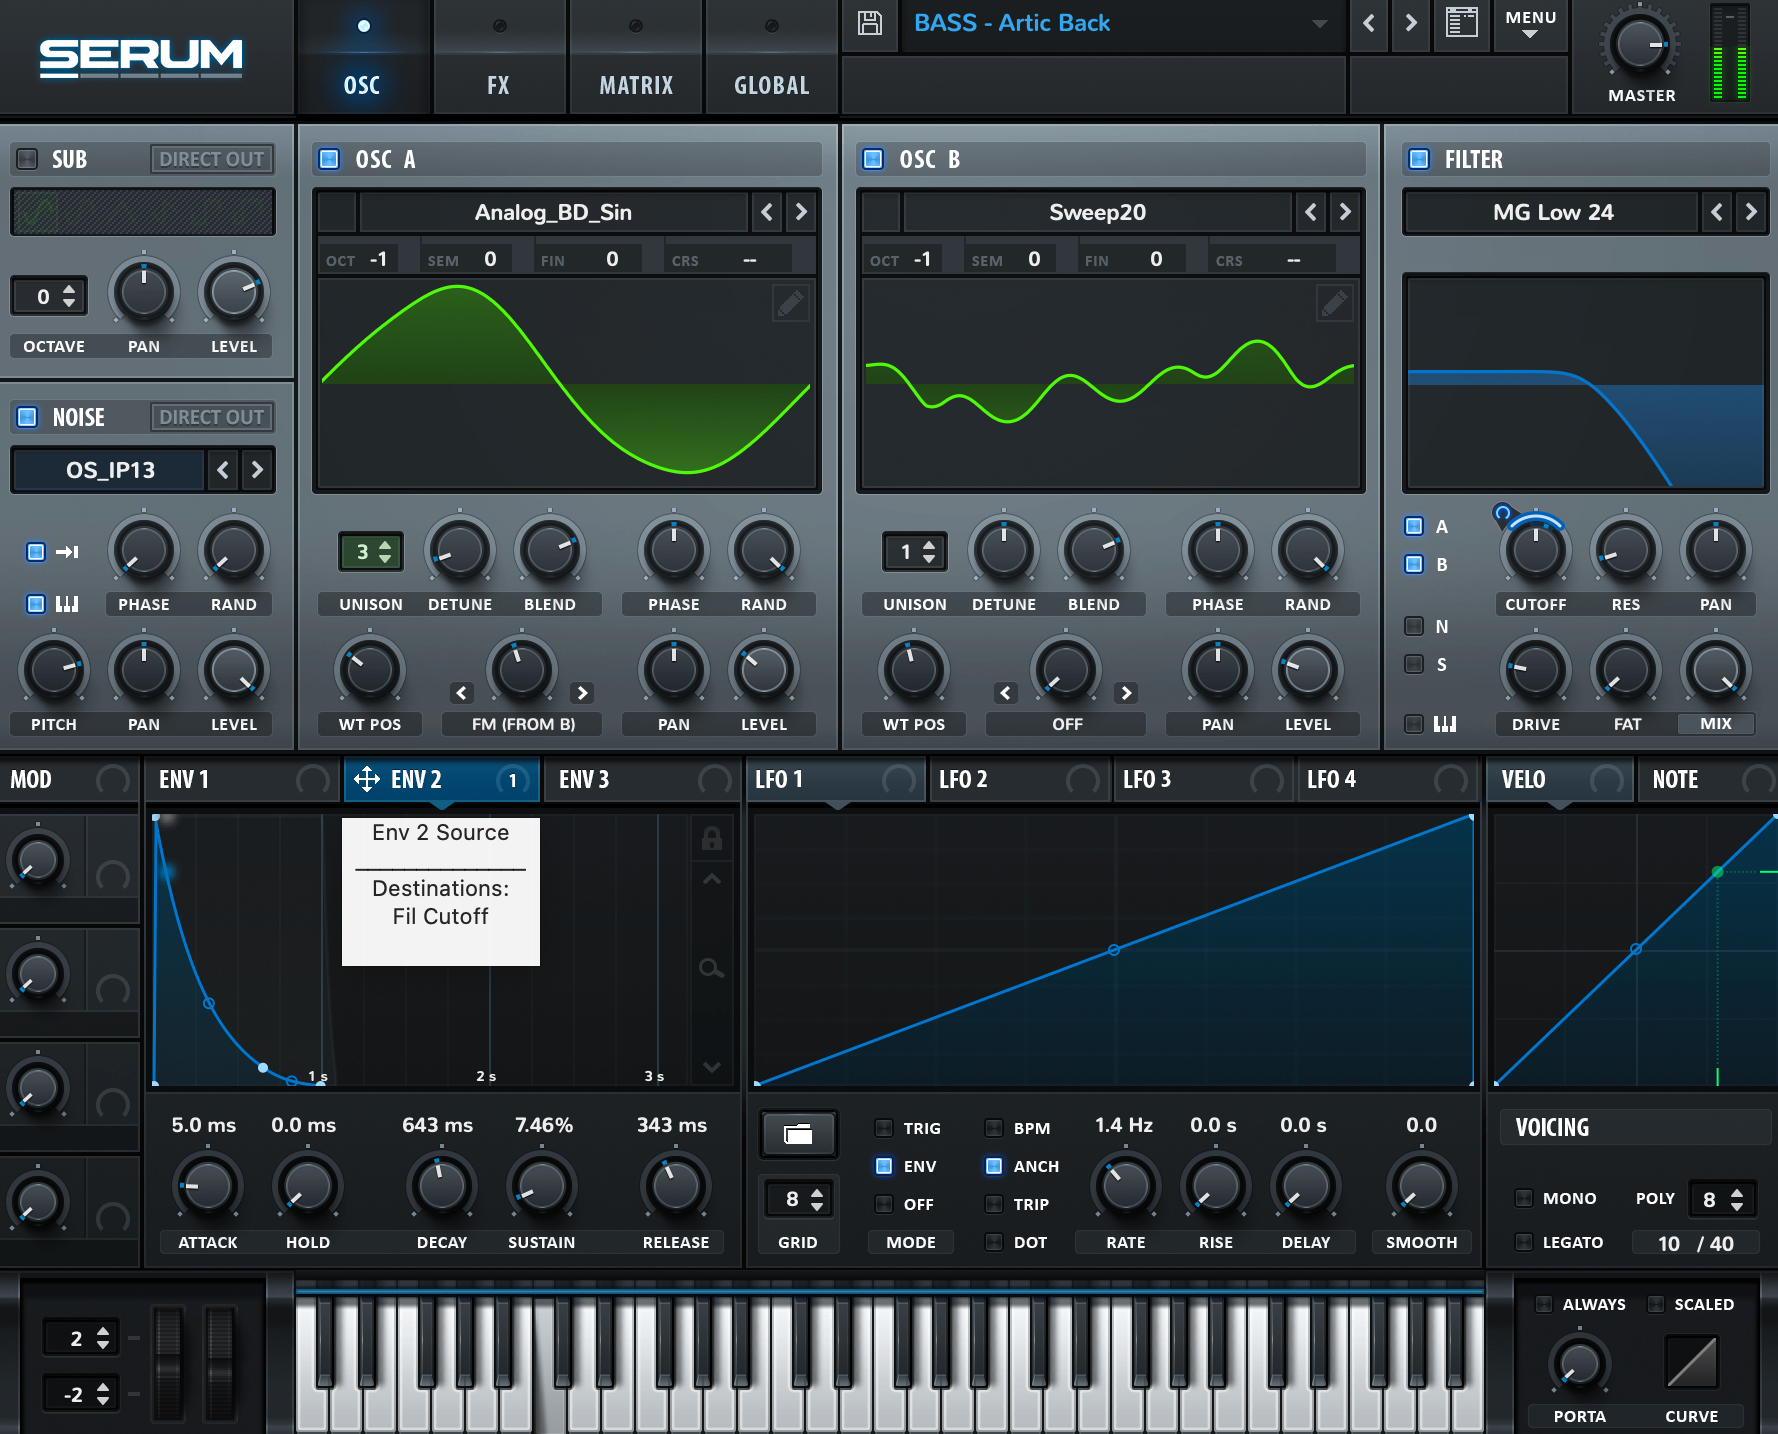Click the save preset floppy disk icon
Viewport: 1778px width, 1434px height.
[870, 23]
